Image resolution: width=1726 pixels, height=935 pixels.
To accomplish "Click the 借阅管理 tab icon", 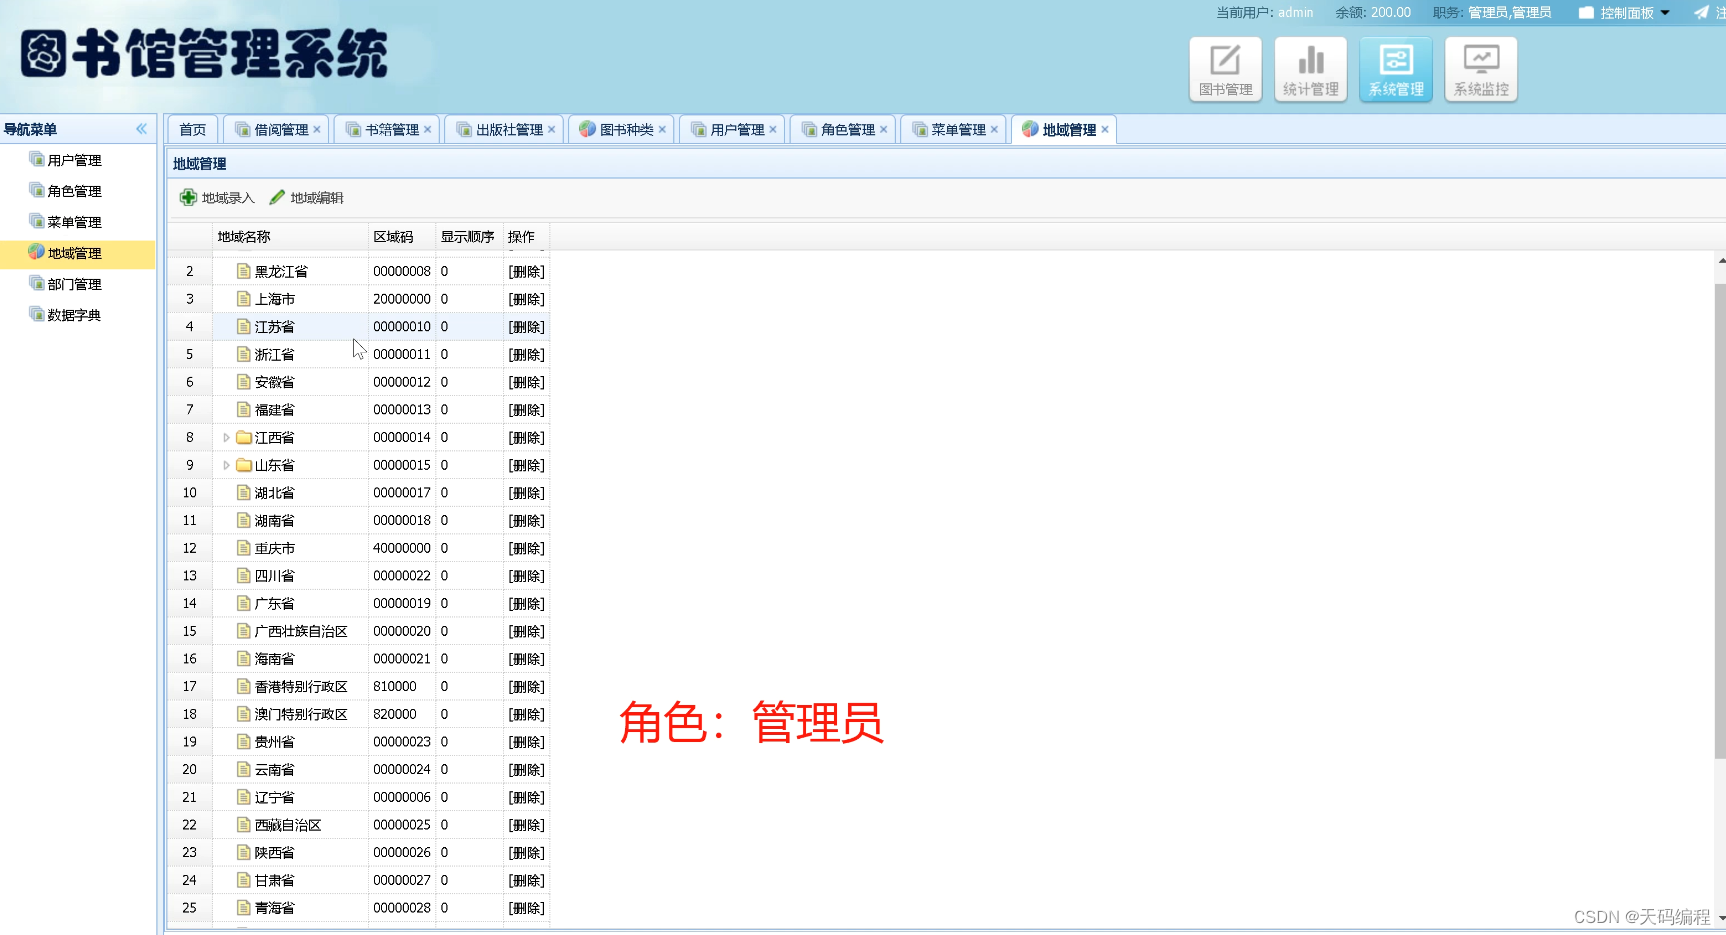I will (242, 130).
